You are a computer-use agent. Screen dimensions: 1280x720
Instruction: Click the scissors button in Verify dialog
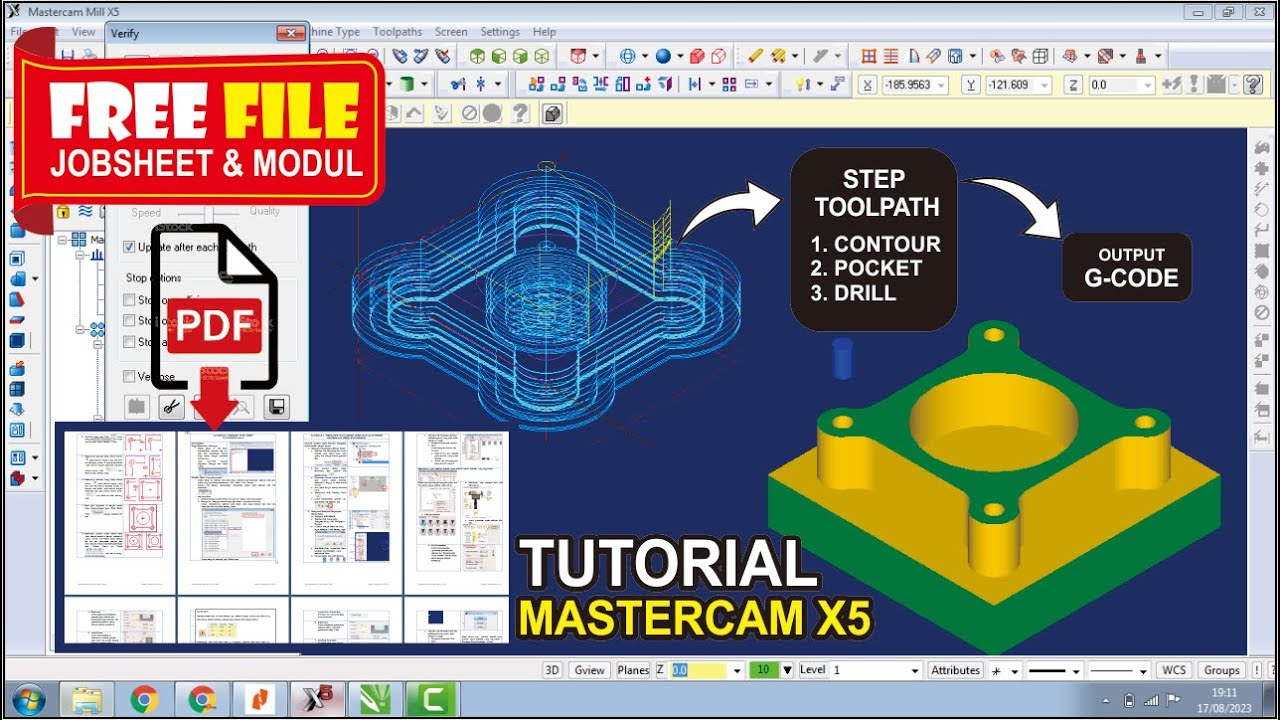(x=171, y=406)
